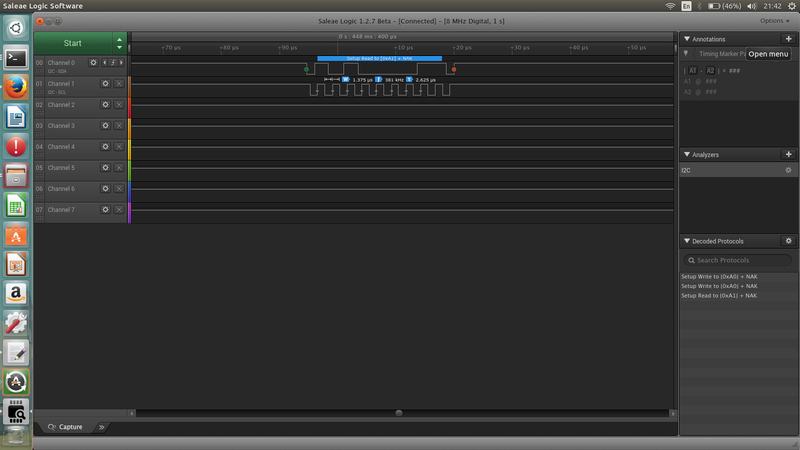This screenshot has width=800, height=450.
Task: Open the system session gear menu
Action: [x=791, y=6]
